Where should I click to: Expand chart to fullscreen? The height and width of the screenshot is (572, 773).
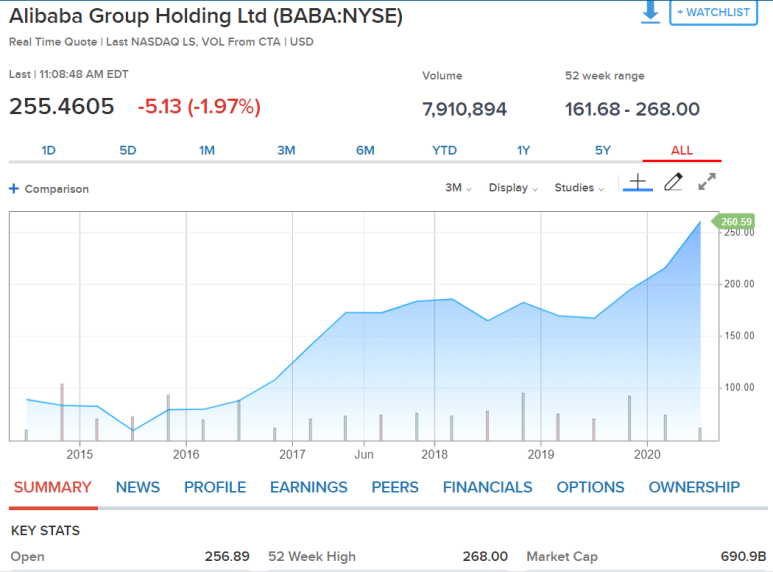(707, 181)
